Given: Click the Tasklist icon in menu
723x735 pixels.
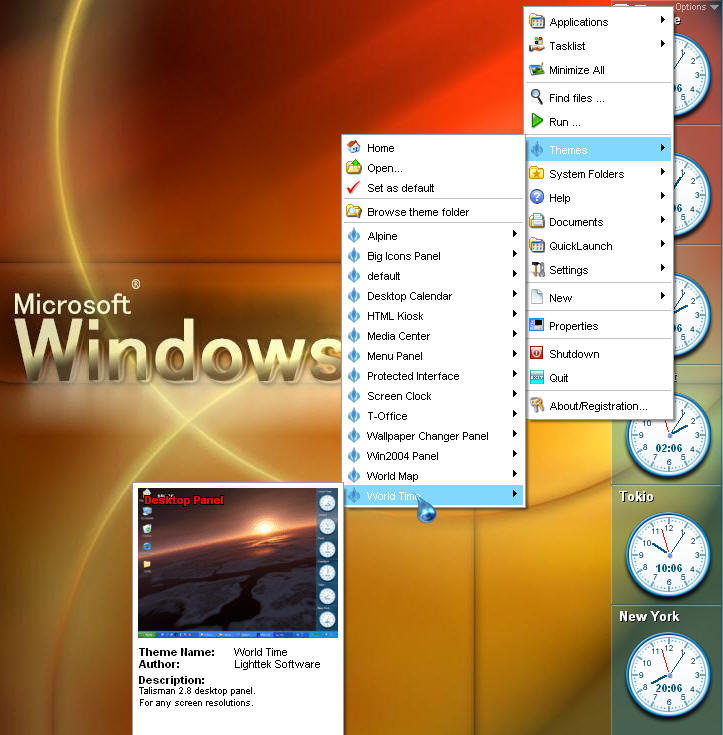Looking at the screenshot, I should pos(536,45).
